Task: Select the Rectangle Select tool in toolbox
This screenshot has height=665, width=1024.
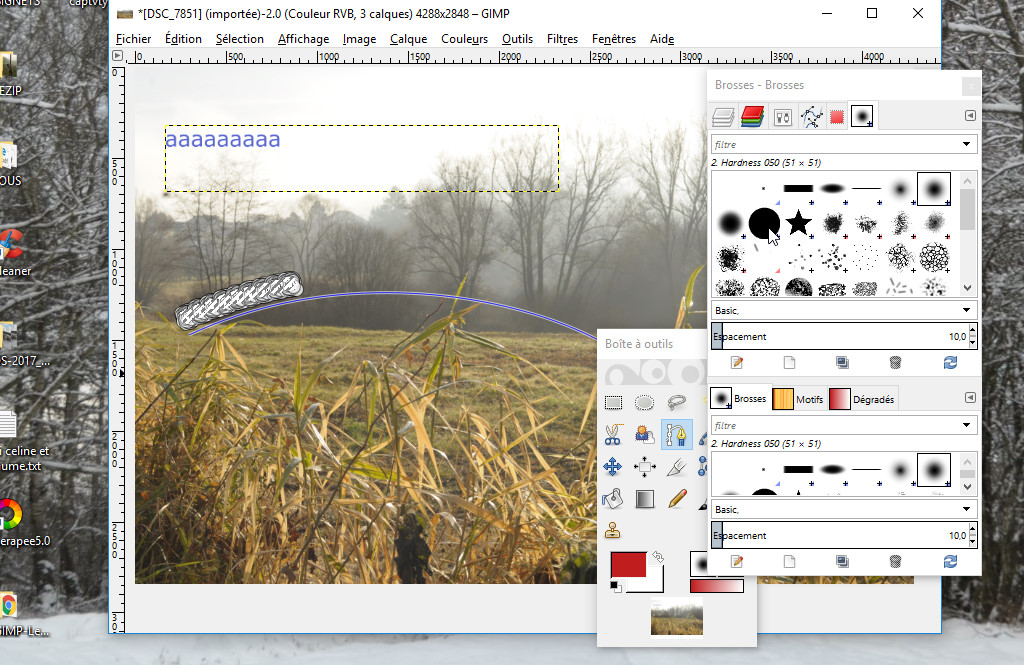Action: pos(613,402)
